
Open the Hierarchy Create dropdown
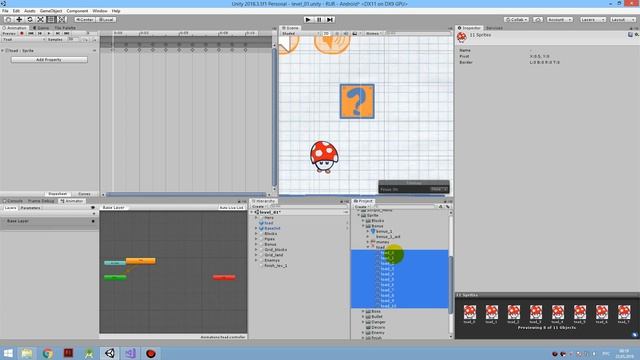[259, 207]
